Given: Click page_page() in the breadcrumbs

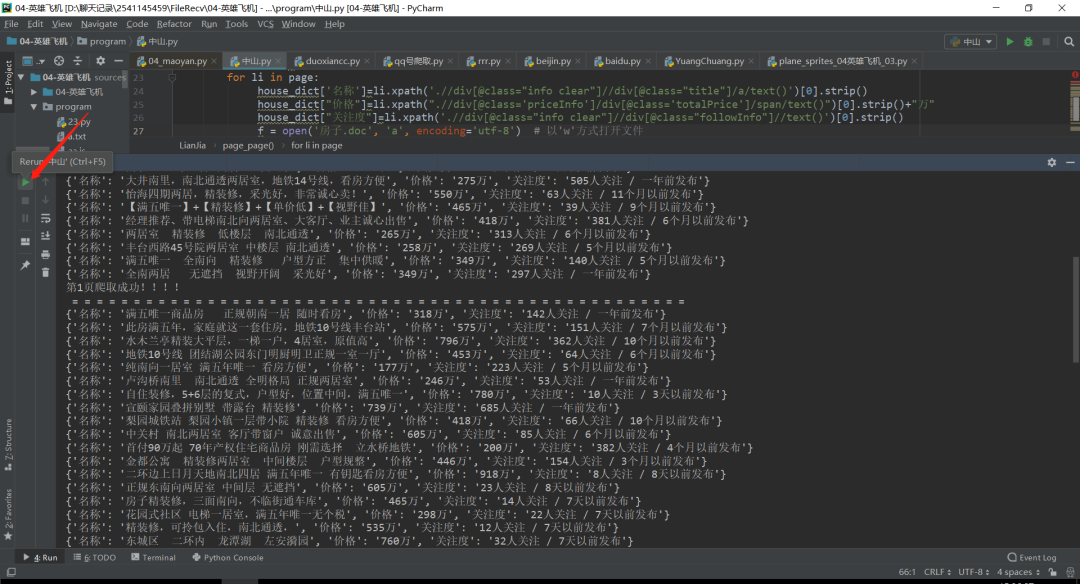Looking at the screenshot, I should [x=248, y=146].
